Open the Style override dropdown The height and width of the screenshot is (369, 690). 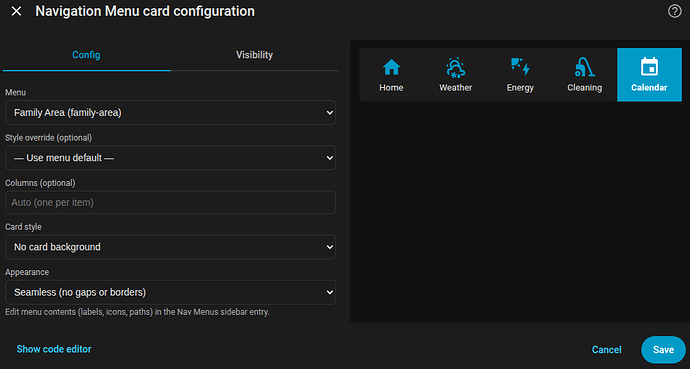(170, 158)
